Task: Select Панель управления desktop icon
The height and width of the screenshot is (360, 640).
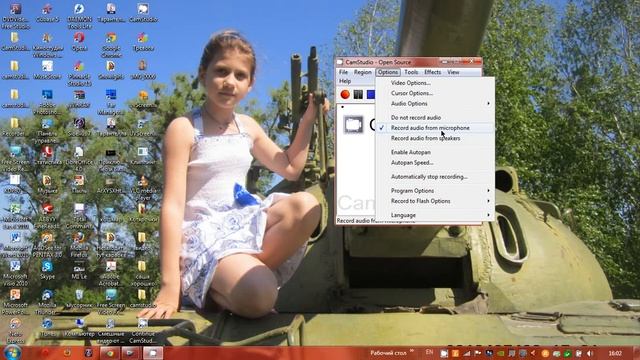Action: pos(47,130)
